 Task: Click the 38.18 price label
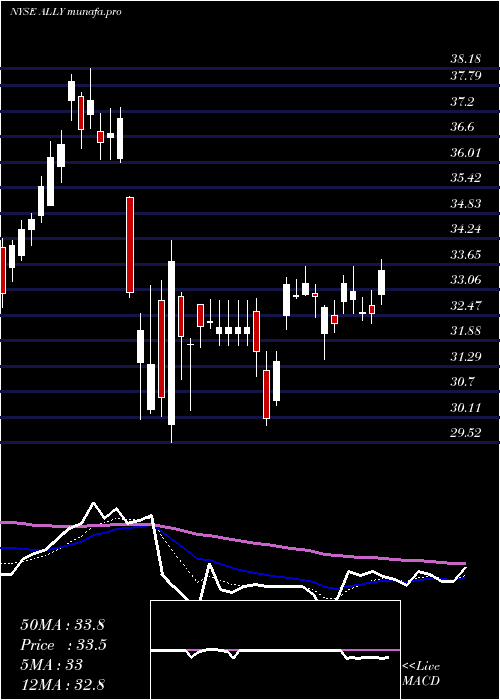(465, 58)
